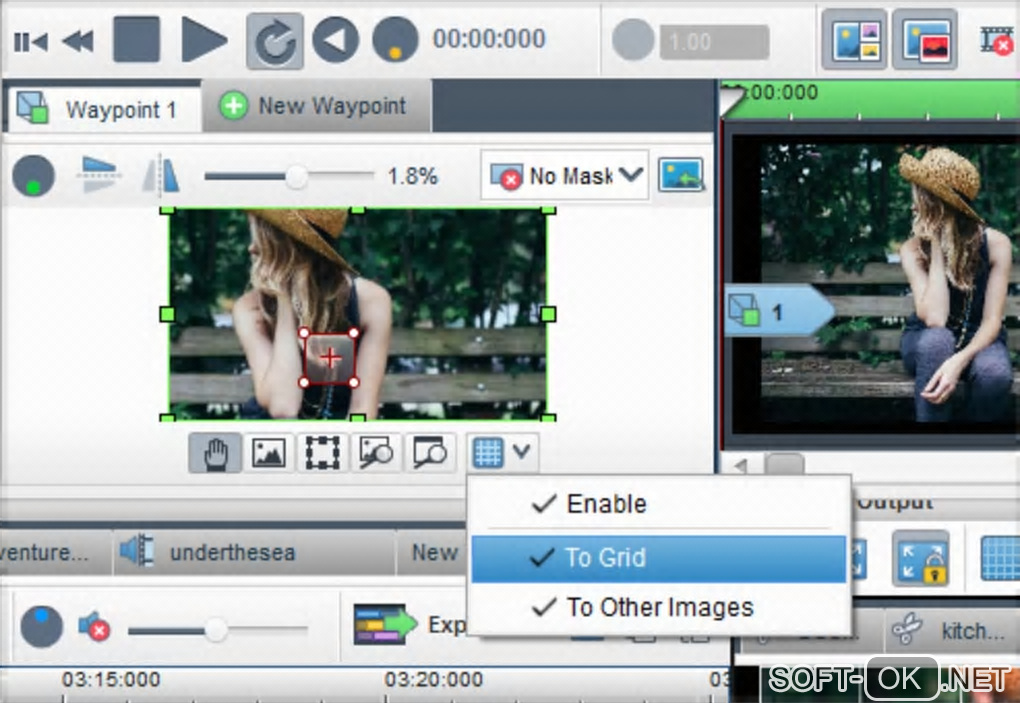Switch to the Waypoint 1 tab

[104, 108]
